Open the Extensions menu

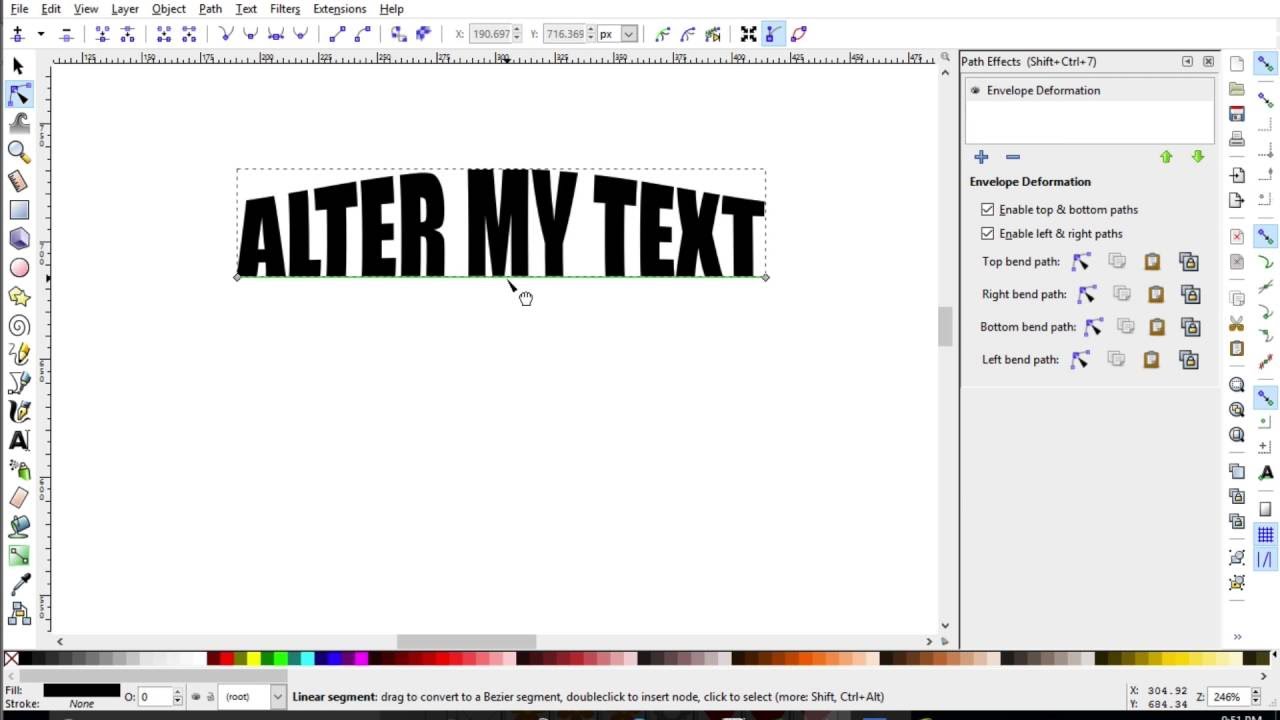340,9
